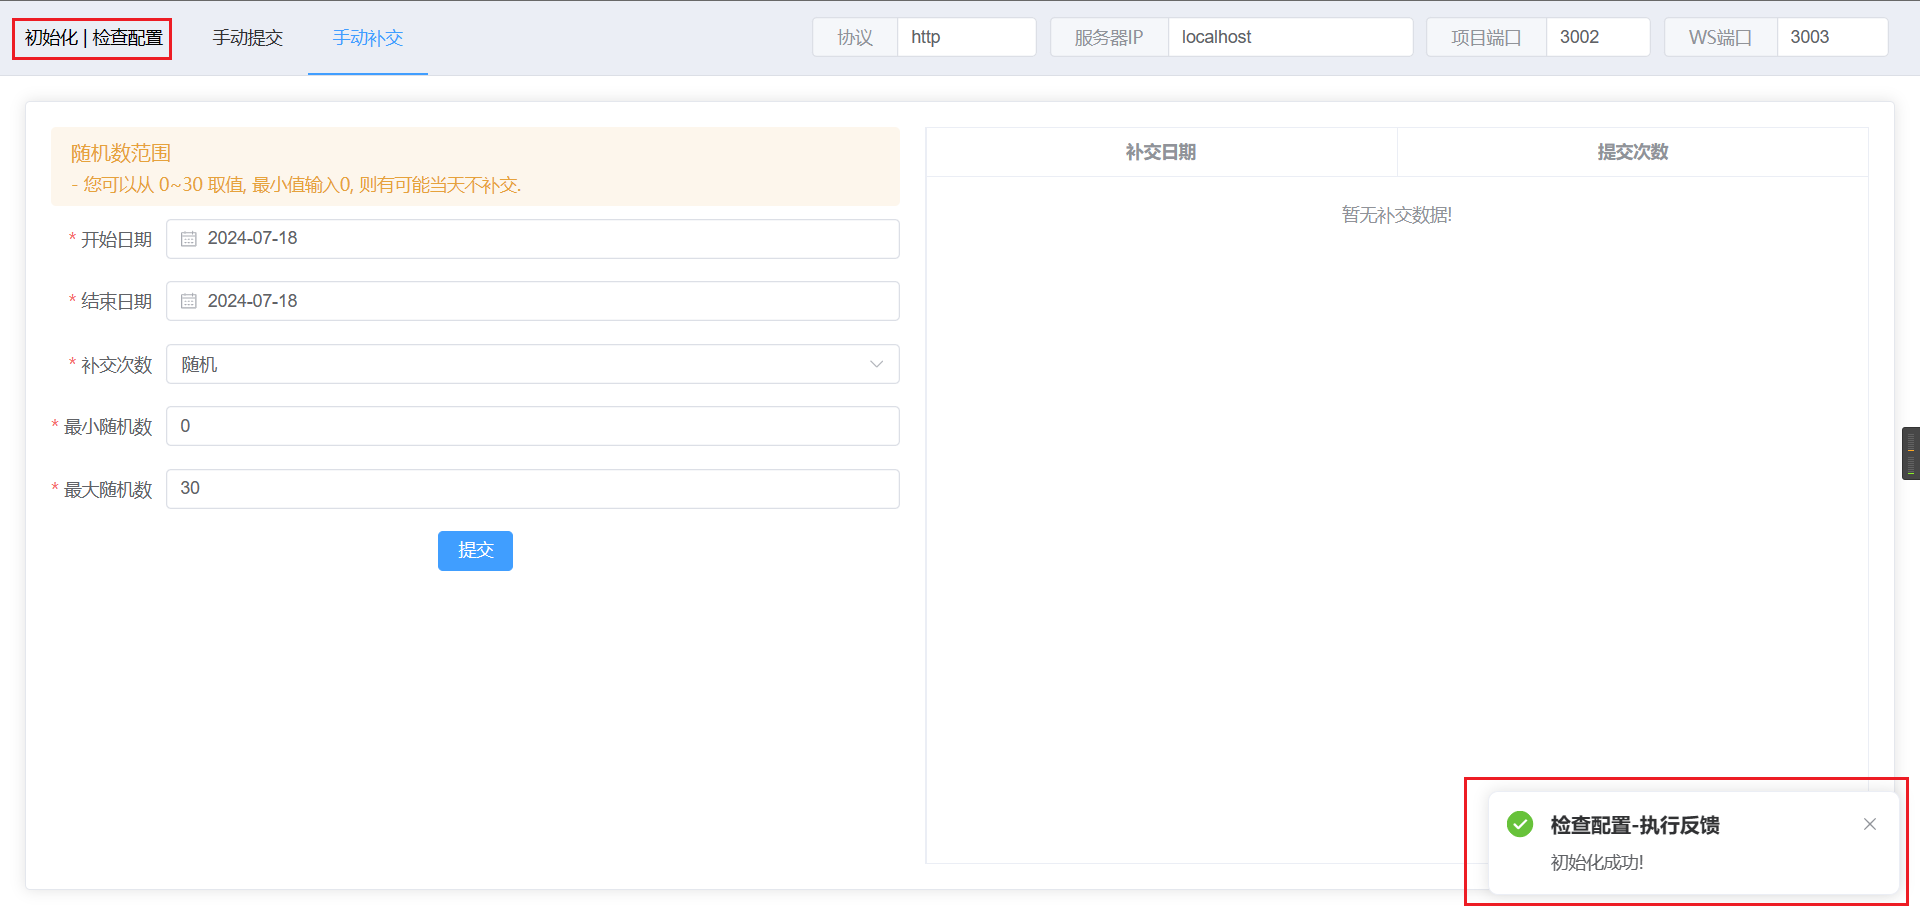The height and width of the screenshot is (914, 1920).
Task: Click the dark side handle at right edge
Action: 1911,453
